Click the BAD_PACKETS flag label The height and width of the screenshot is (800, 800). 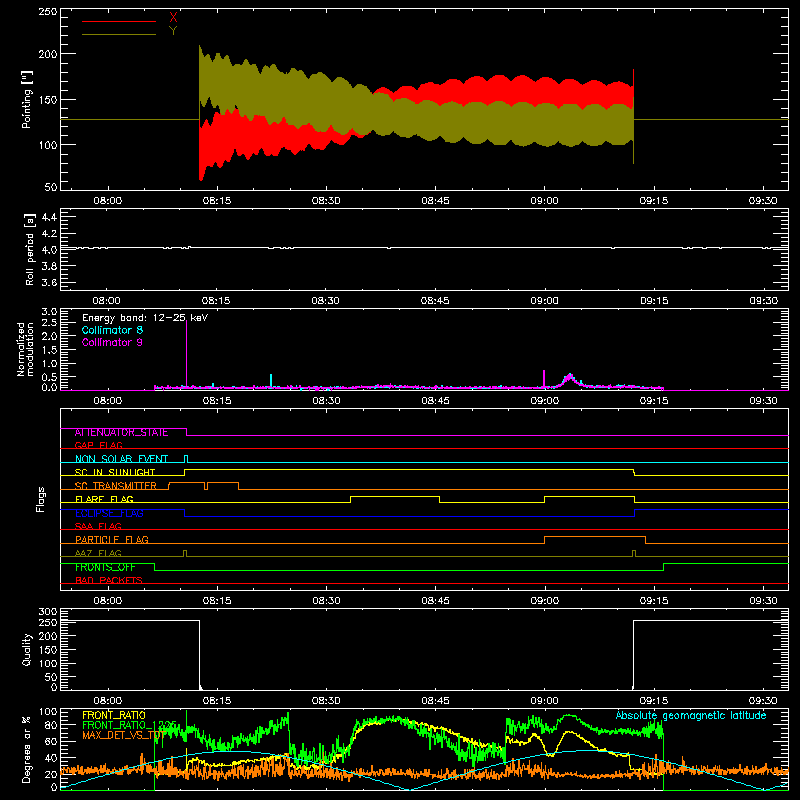pos(109,580)
